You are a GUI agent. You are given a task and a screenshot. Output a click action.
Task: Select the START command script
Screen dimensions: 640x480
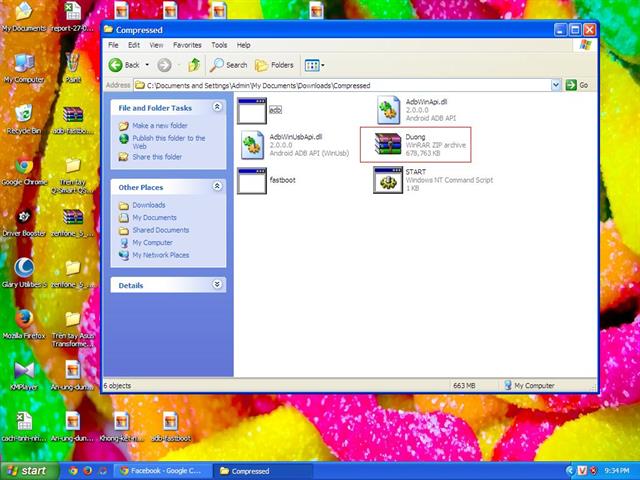point(433,180)
